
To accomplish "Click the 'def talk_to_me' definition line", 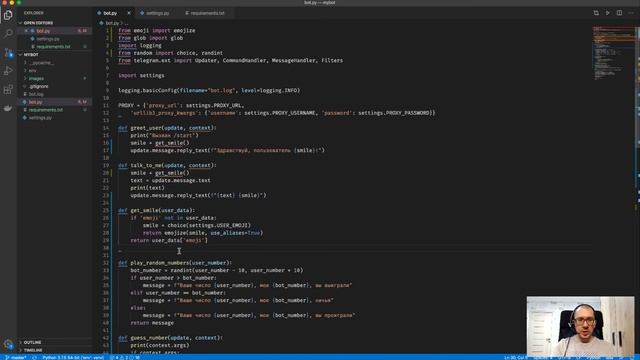I will (x=167, y=166).
